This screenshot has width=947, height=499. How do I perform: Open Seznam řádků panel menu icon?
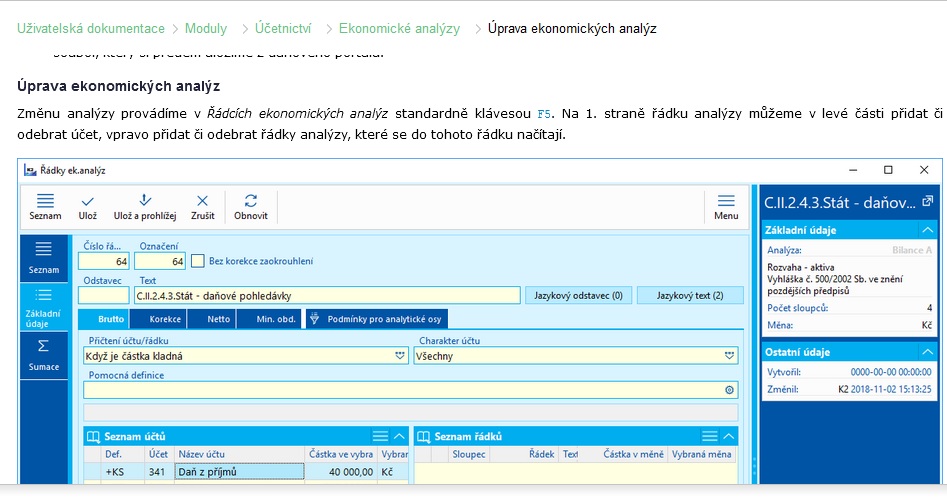pos(710,436)
